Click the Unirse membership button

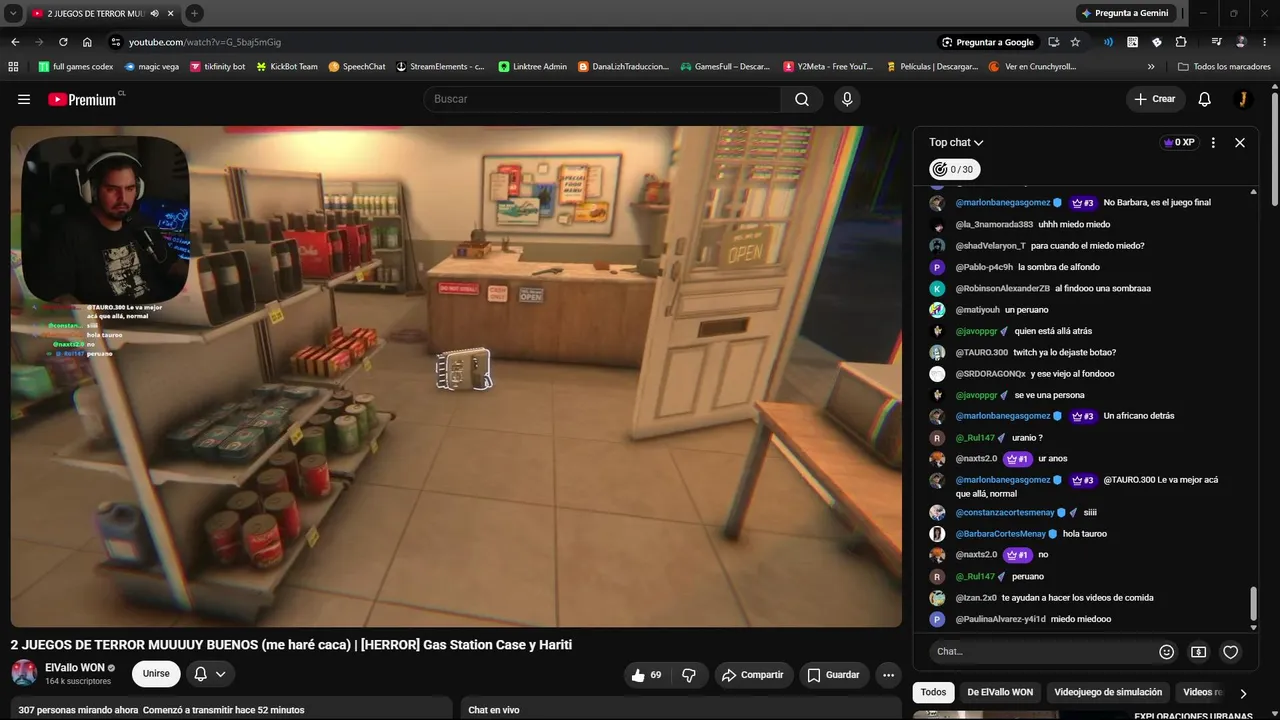156,674
